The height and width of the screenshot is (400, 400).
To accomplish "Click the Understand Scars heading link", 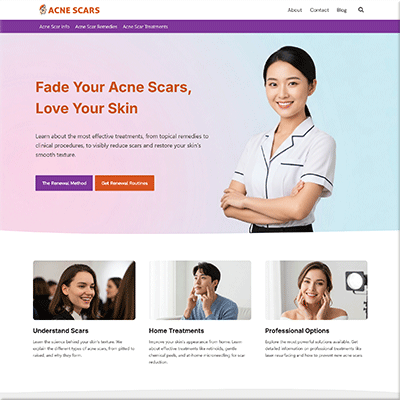I will coord(61,331).
